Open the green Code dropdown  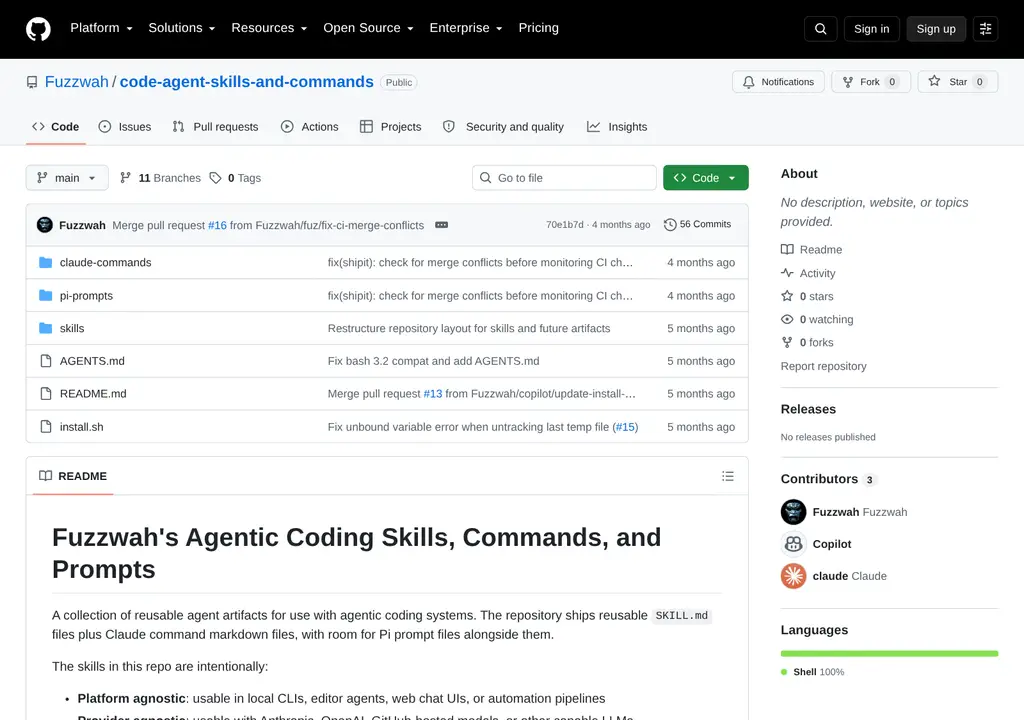705,178
